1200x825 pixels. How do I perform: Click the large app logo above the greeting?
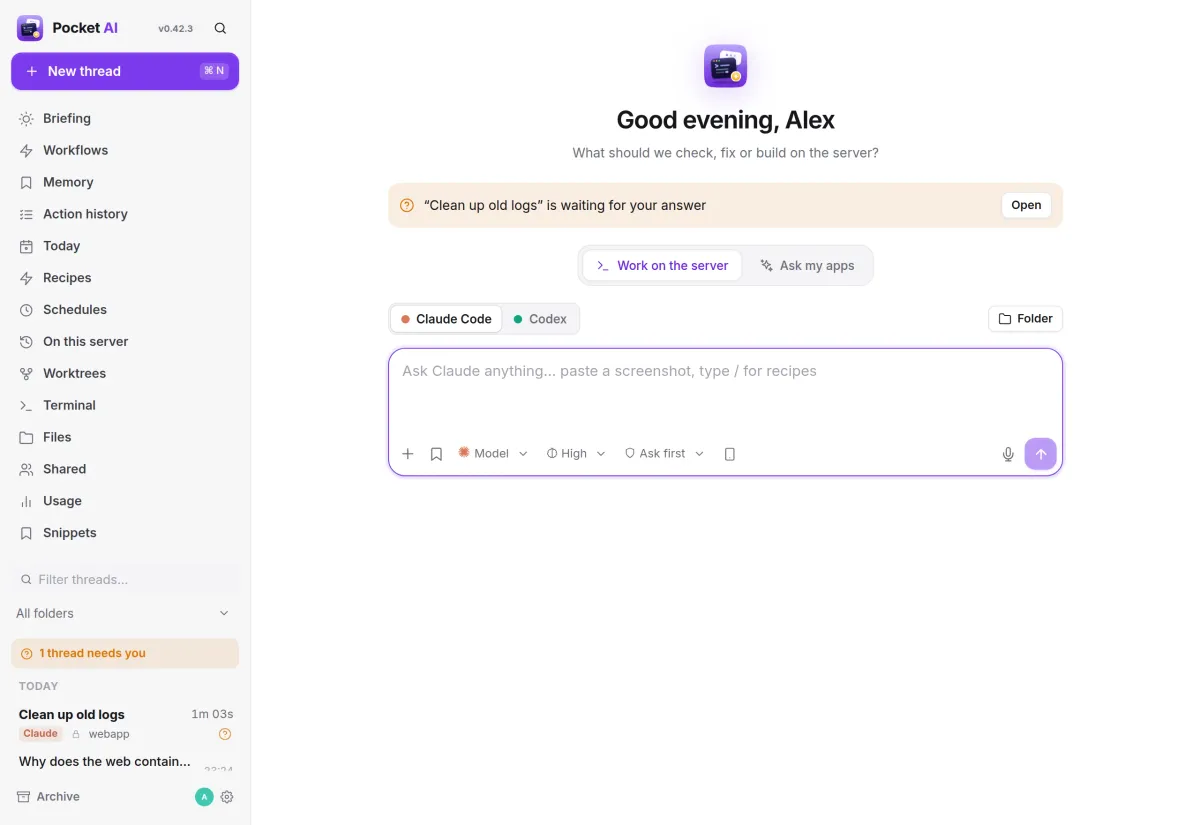point(725,66)
